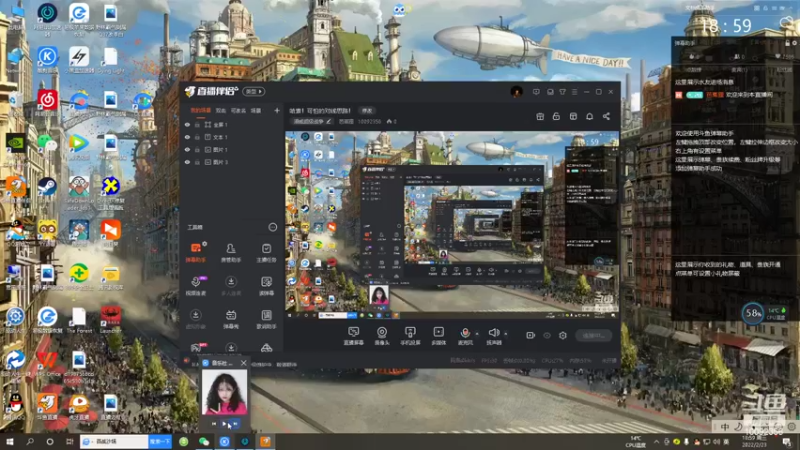Open the 视频连麦 tool
The image size is (800, 450).
coord(196,286)
